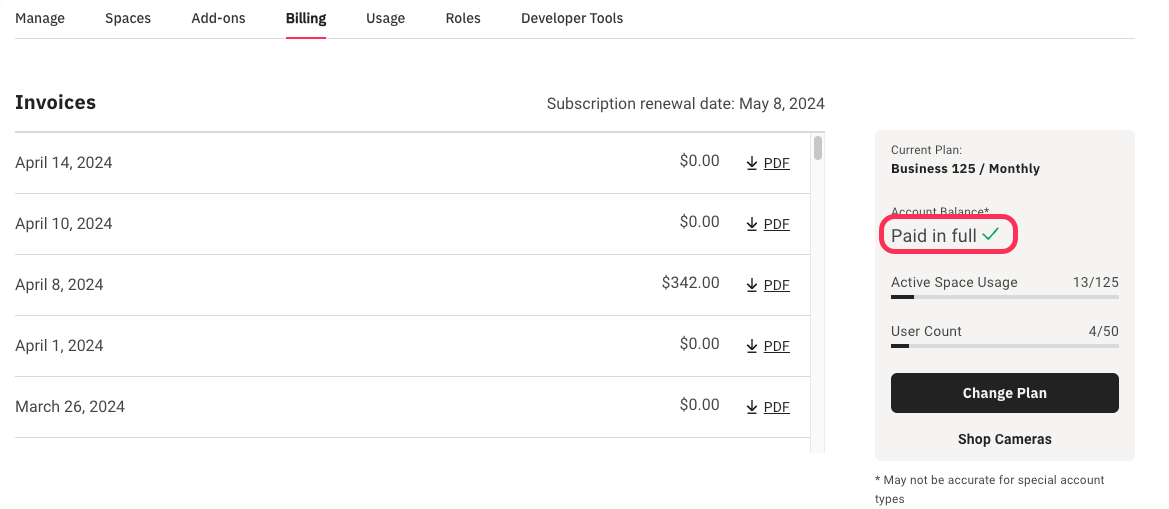Click the Active Space Usage progress bar
Viewport: 1169px width, 509px height.
point(1004,296)
